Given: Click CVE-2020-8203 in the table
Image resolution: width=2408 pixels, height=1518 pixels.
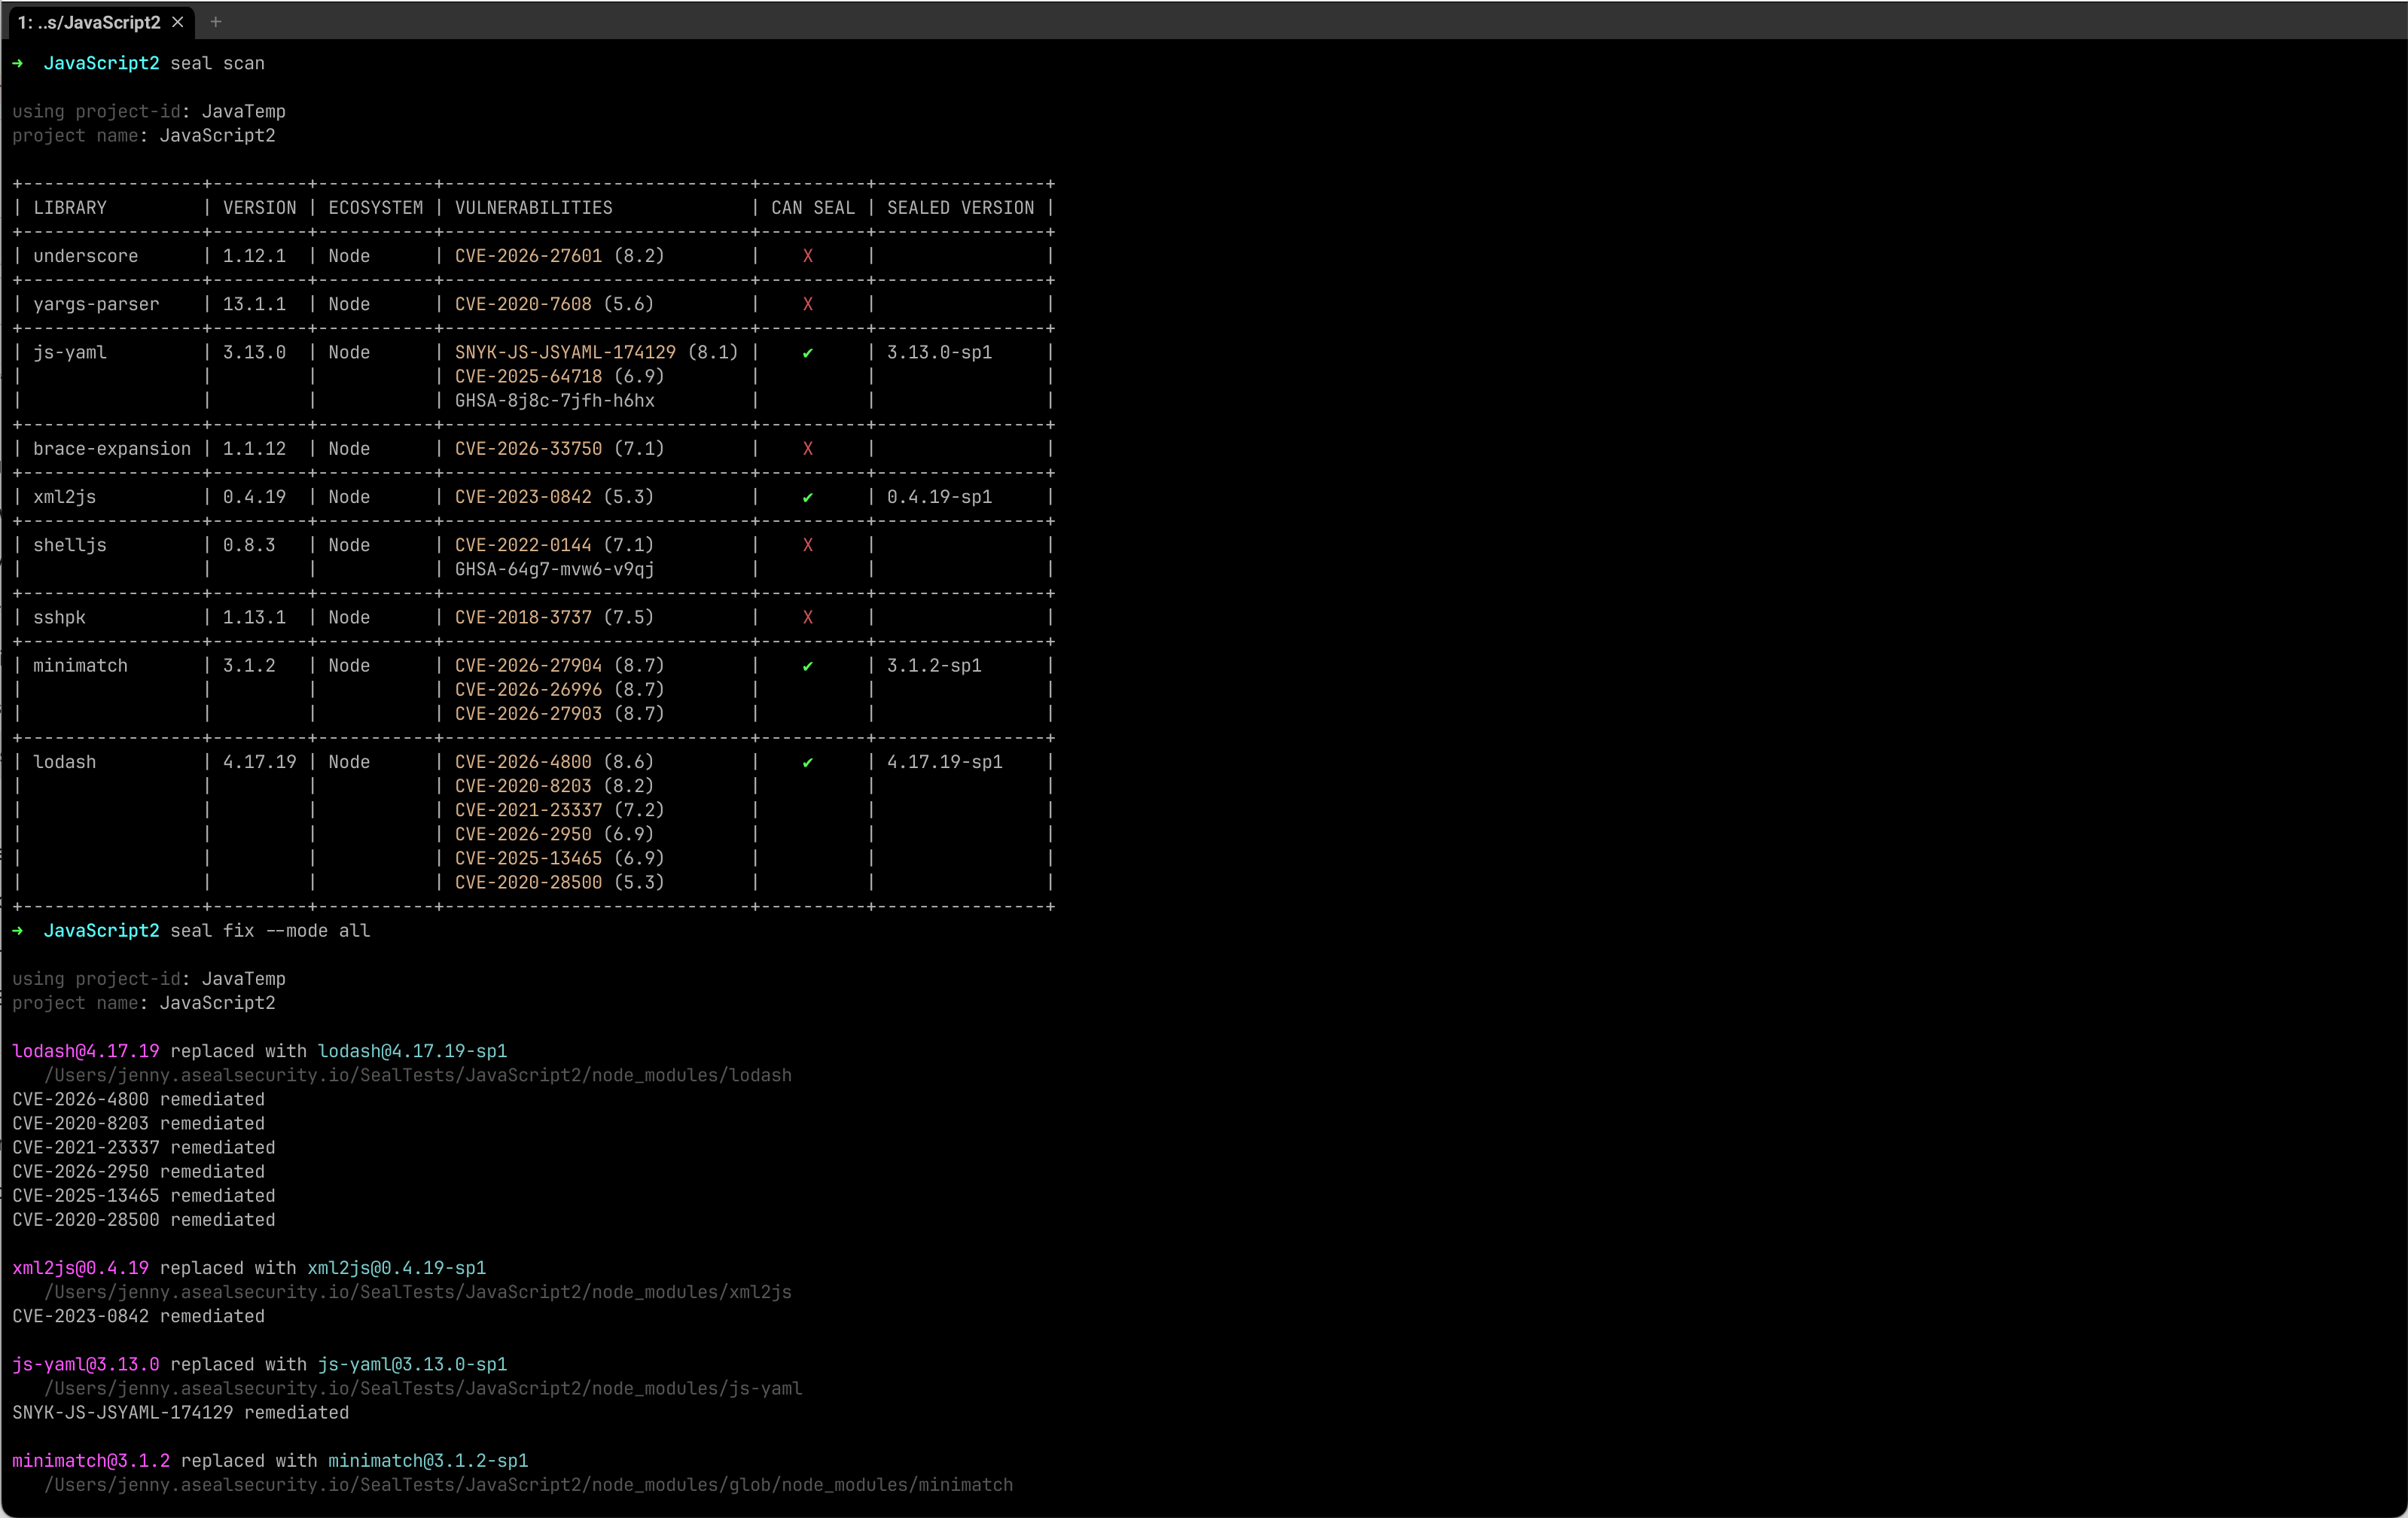Looking at the screenshot, I should click(523, 786).
